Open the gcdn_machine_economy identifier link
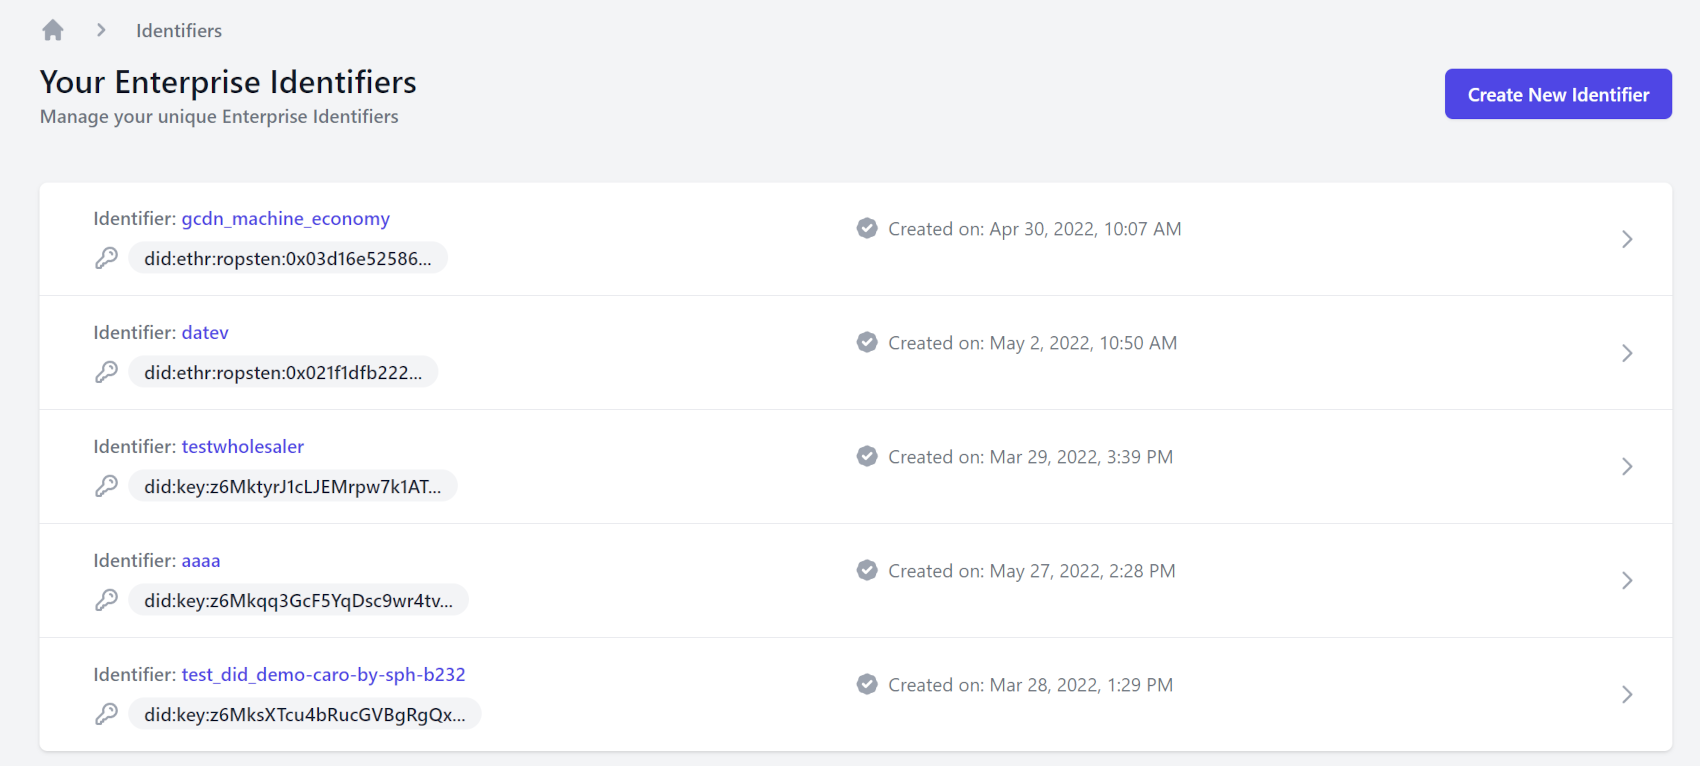Viewport: 1700px width, 766px height. pos(285,219)
